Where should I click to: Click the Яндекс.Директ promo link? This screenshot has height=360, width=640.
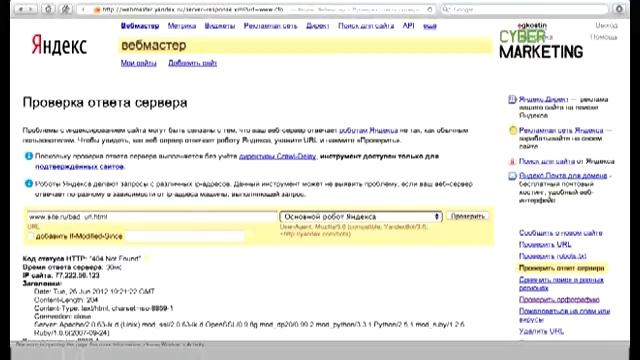(543, 99)
